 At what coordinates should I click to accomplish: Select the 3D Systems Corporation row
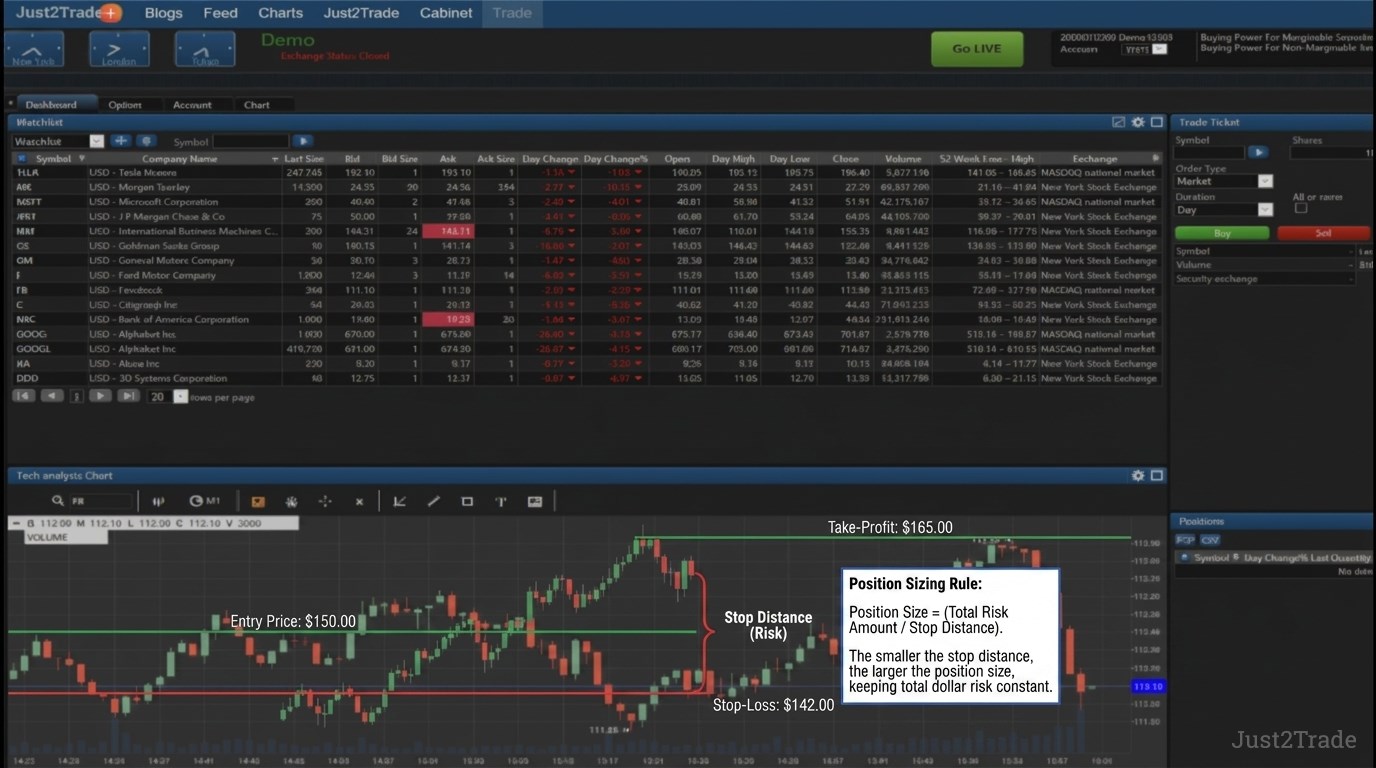[x=586, y=378]
